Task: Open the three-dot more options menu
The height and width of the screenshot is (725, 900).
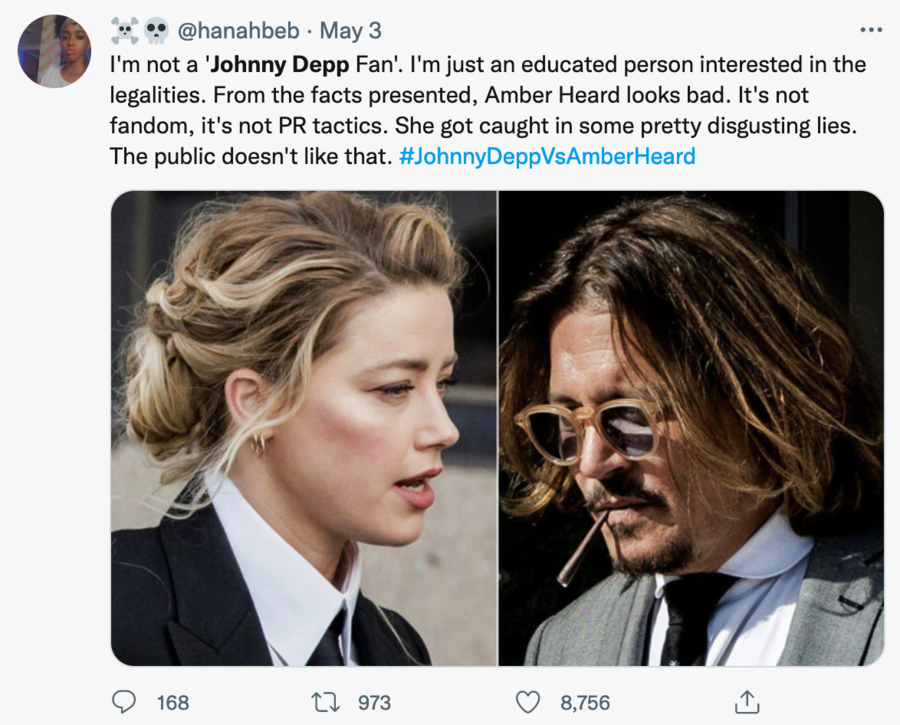Action: [871, 30]
